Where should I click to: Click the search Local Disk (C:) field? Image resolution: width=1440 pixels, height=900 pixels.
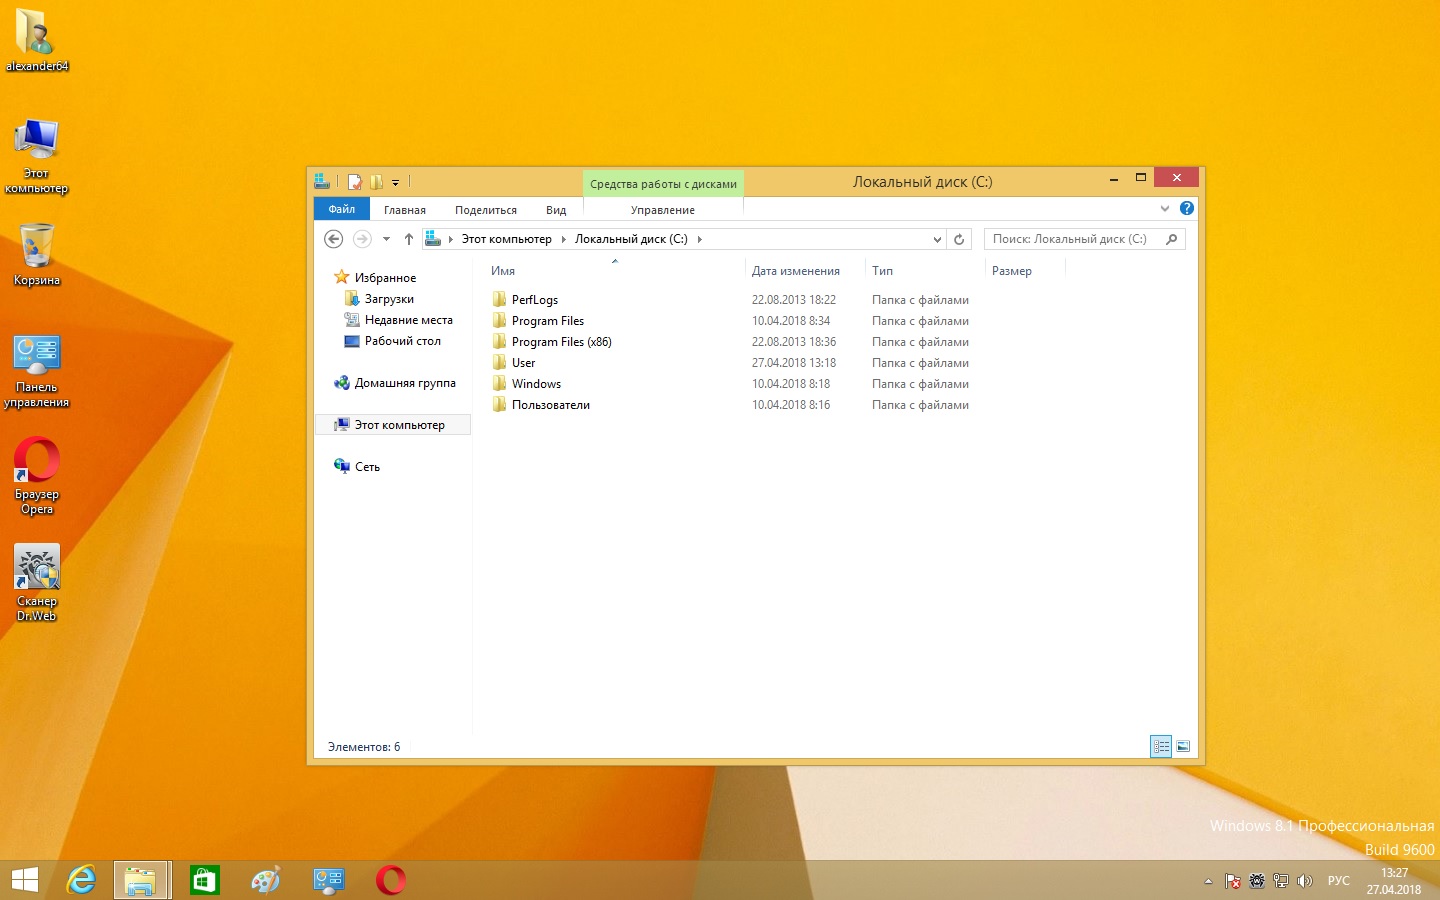point(1070,239)
